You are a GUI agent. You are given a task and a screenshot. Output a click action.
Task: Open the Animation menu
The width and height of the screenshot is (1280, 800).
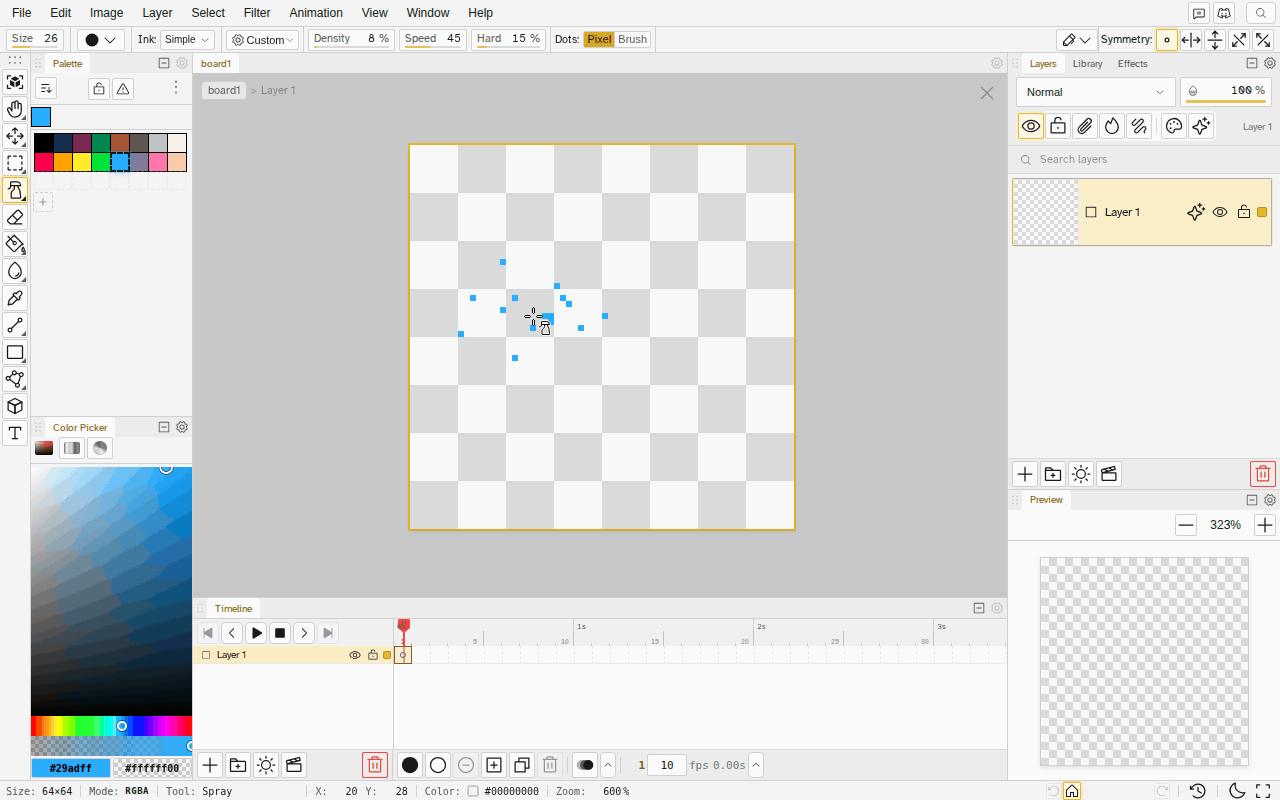316,13
